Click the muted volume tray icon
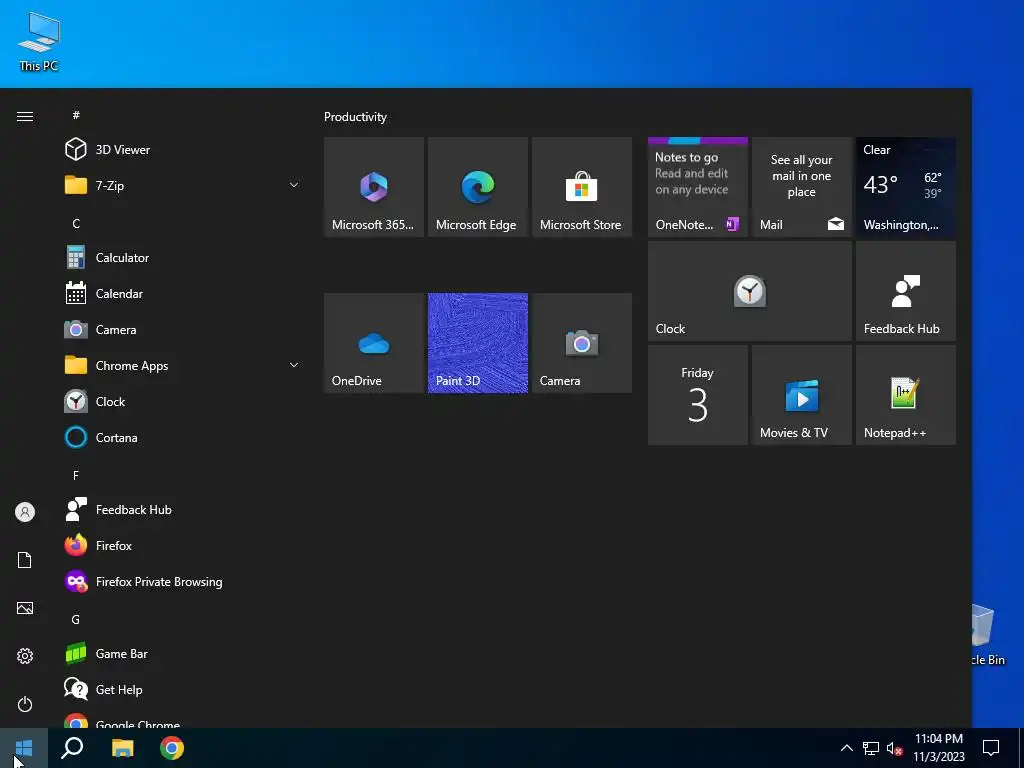Viewport: 1024px width, 768px height. click(895, 748)
